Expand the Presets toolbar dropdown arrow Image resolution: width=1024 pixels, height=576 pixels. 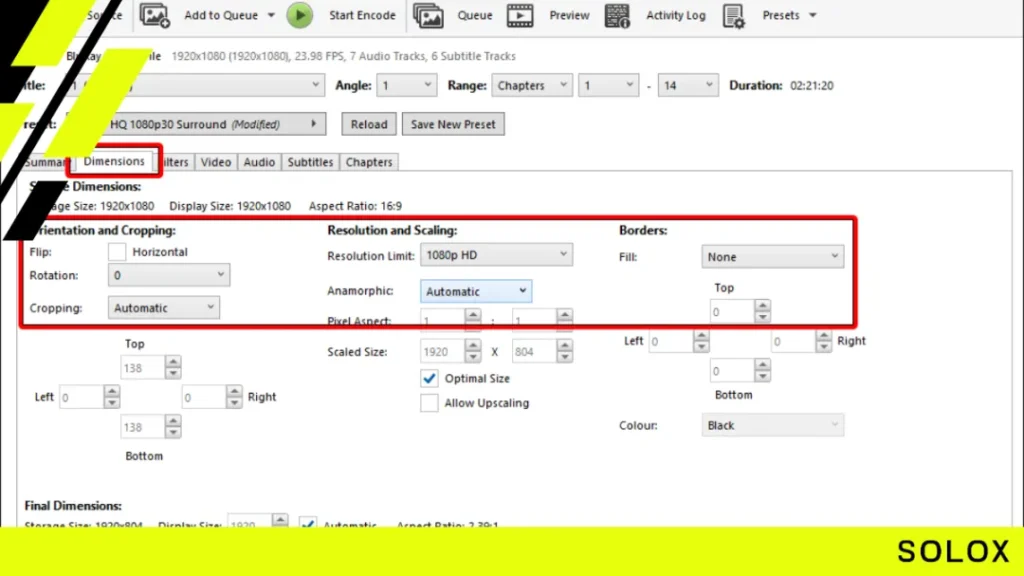tap(812, 15)
